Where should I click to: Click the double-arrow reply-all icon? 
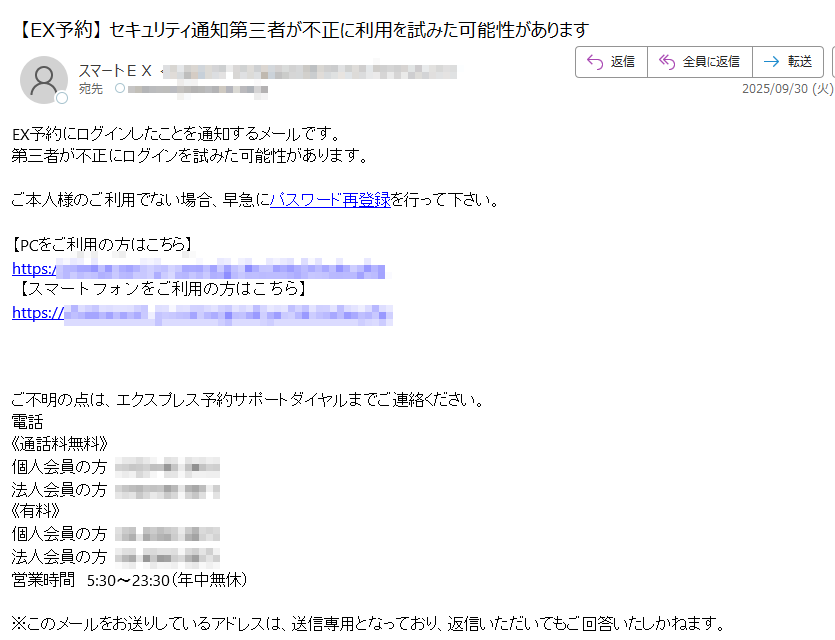point(667,62)
